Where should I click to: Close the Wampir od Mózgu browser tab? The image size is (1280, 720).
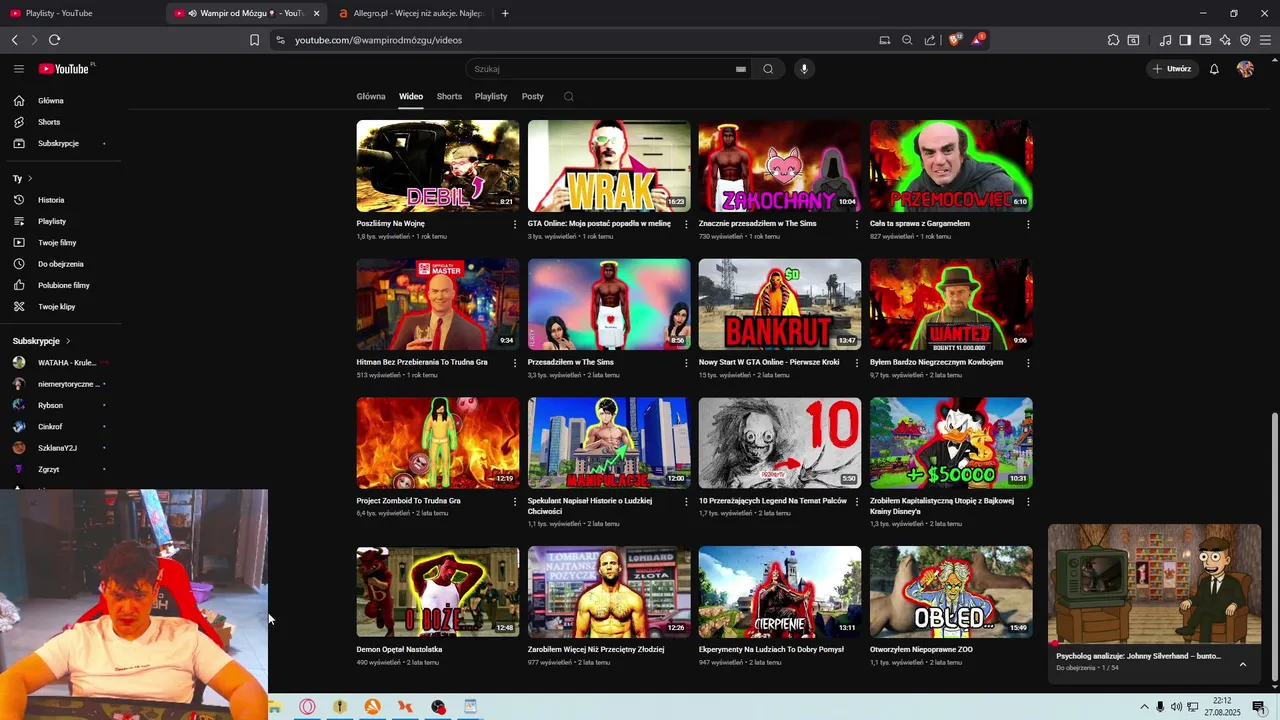coord(317,13)
